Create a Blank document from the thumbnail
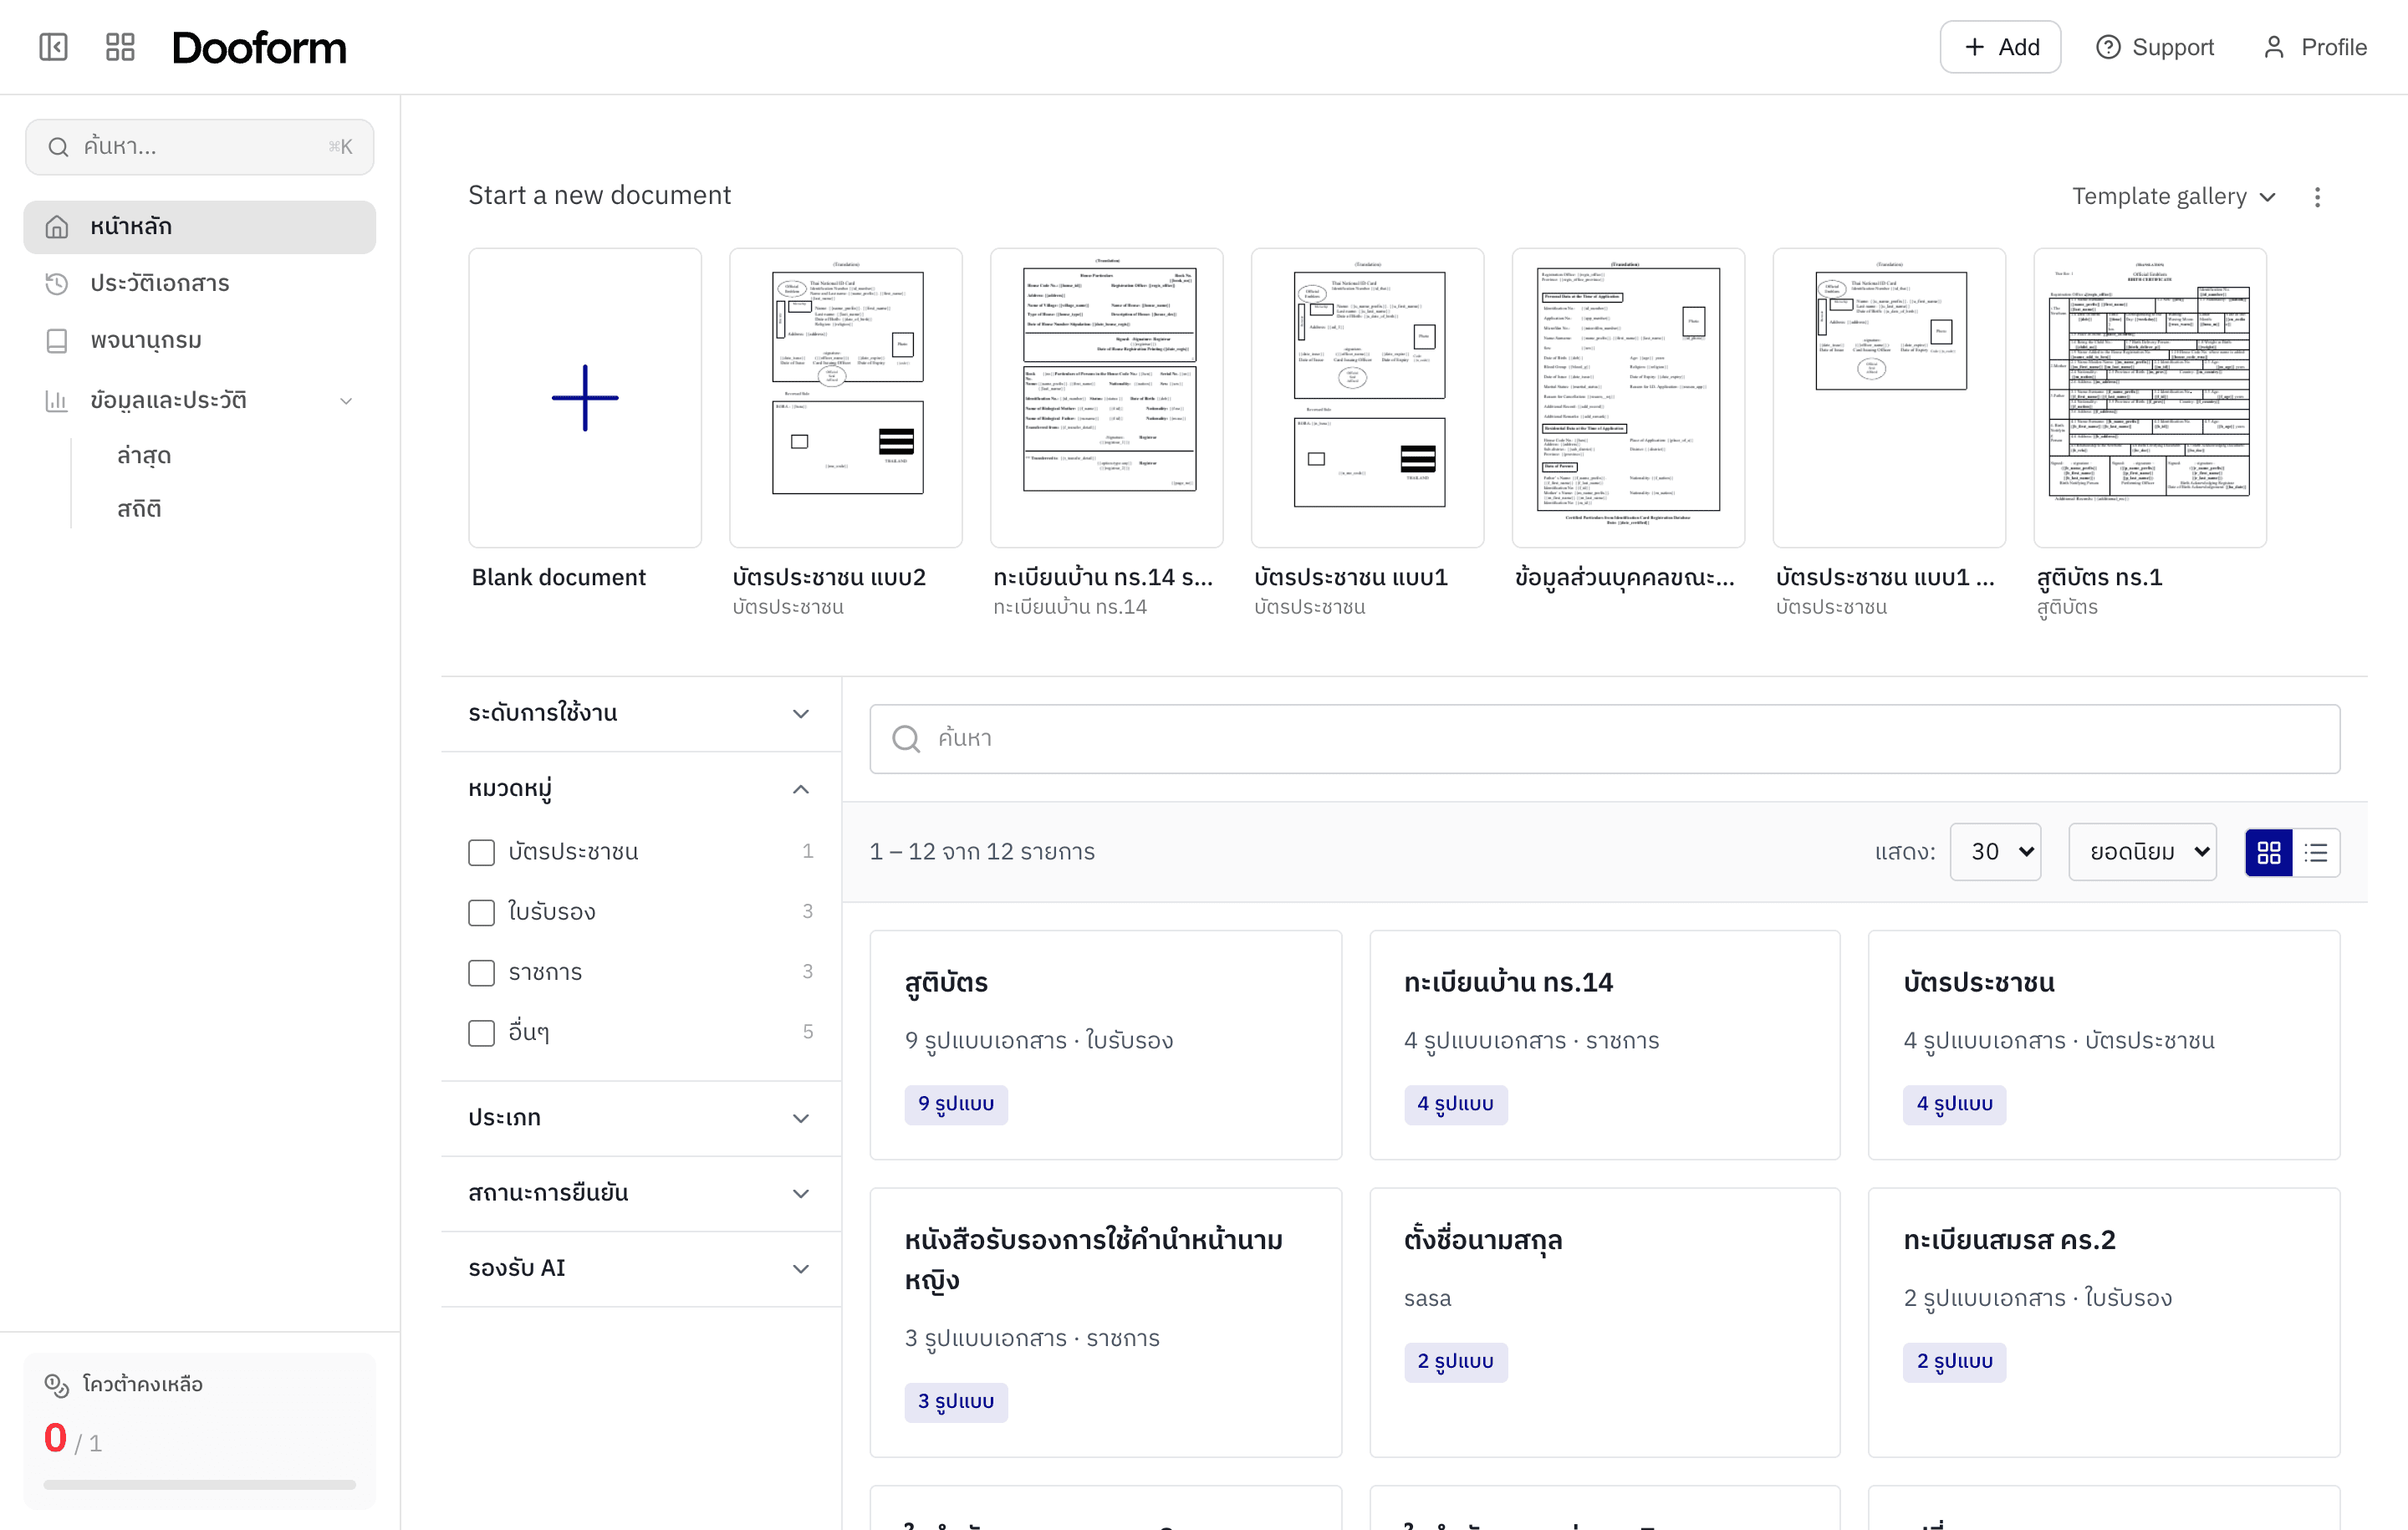Image resolution: width=2408 pixels, height=1530 pixels. click(x=584, y=397)
